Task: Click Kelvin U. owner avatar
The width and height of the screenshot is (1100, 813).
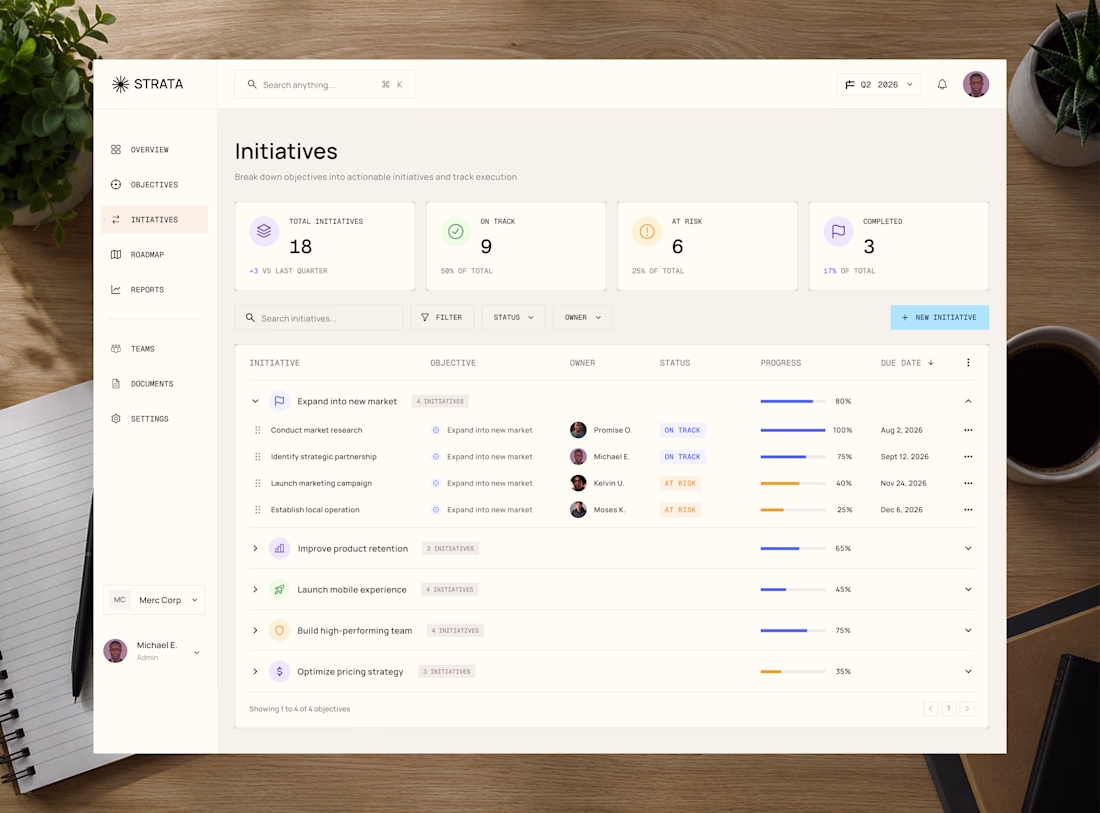Action: 578,483
